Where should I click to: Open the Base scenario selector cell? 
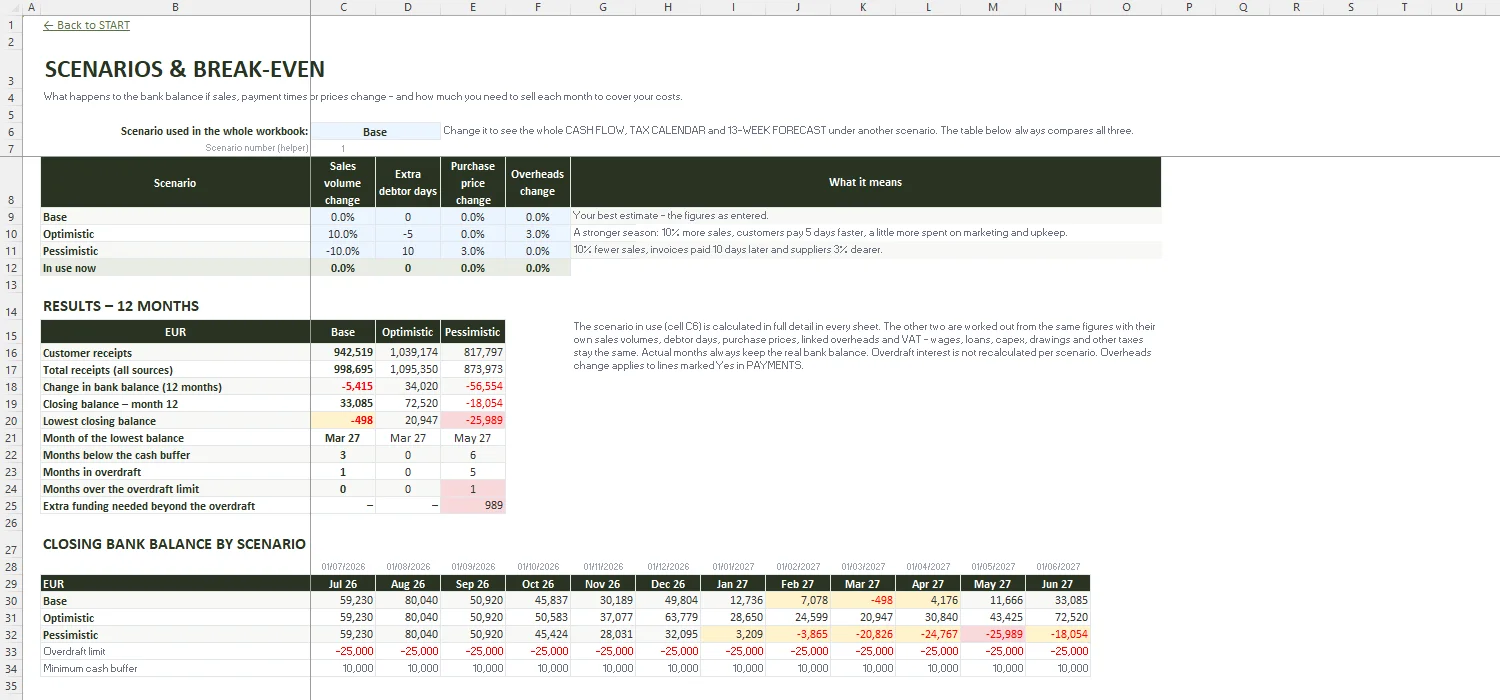375,131
